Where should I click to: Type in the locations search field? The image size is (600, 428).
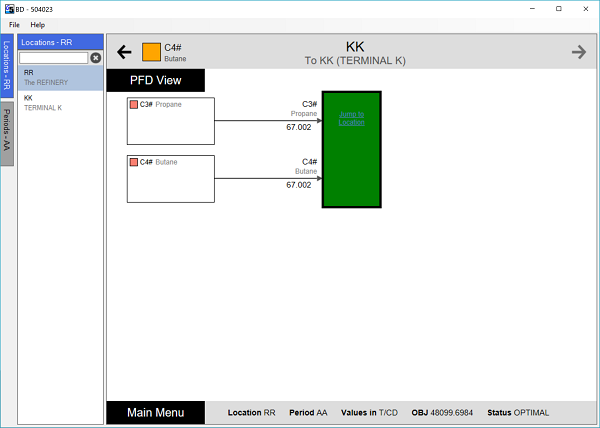click(x=54, y=58)
